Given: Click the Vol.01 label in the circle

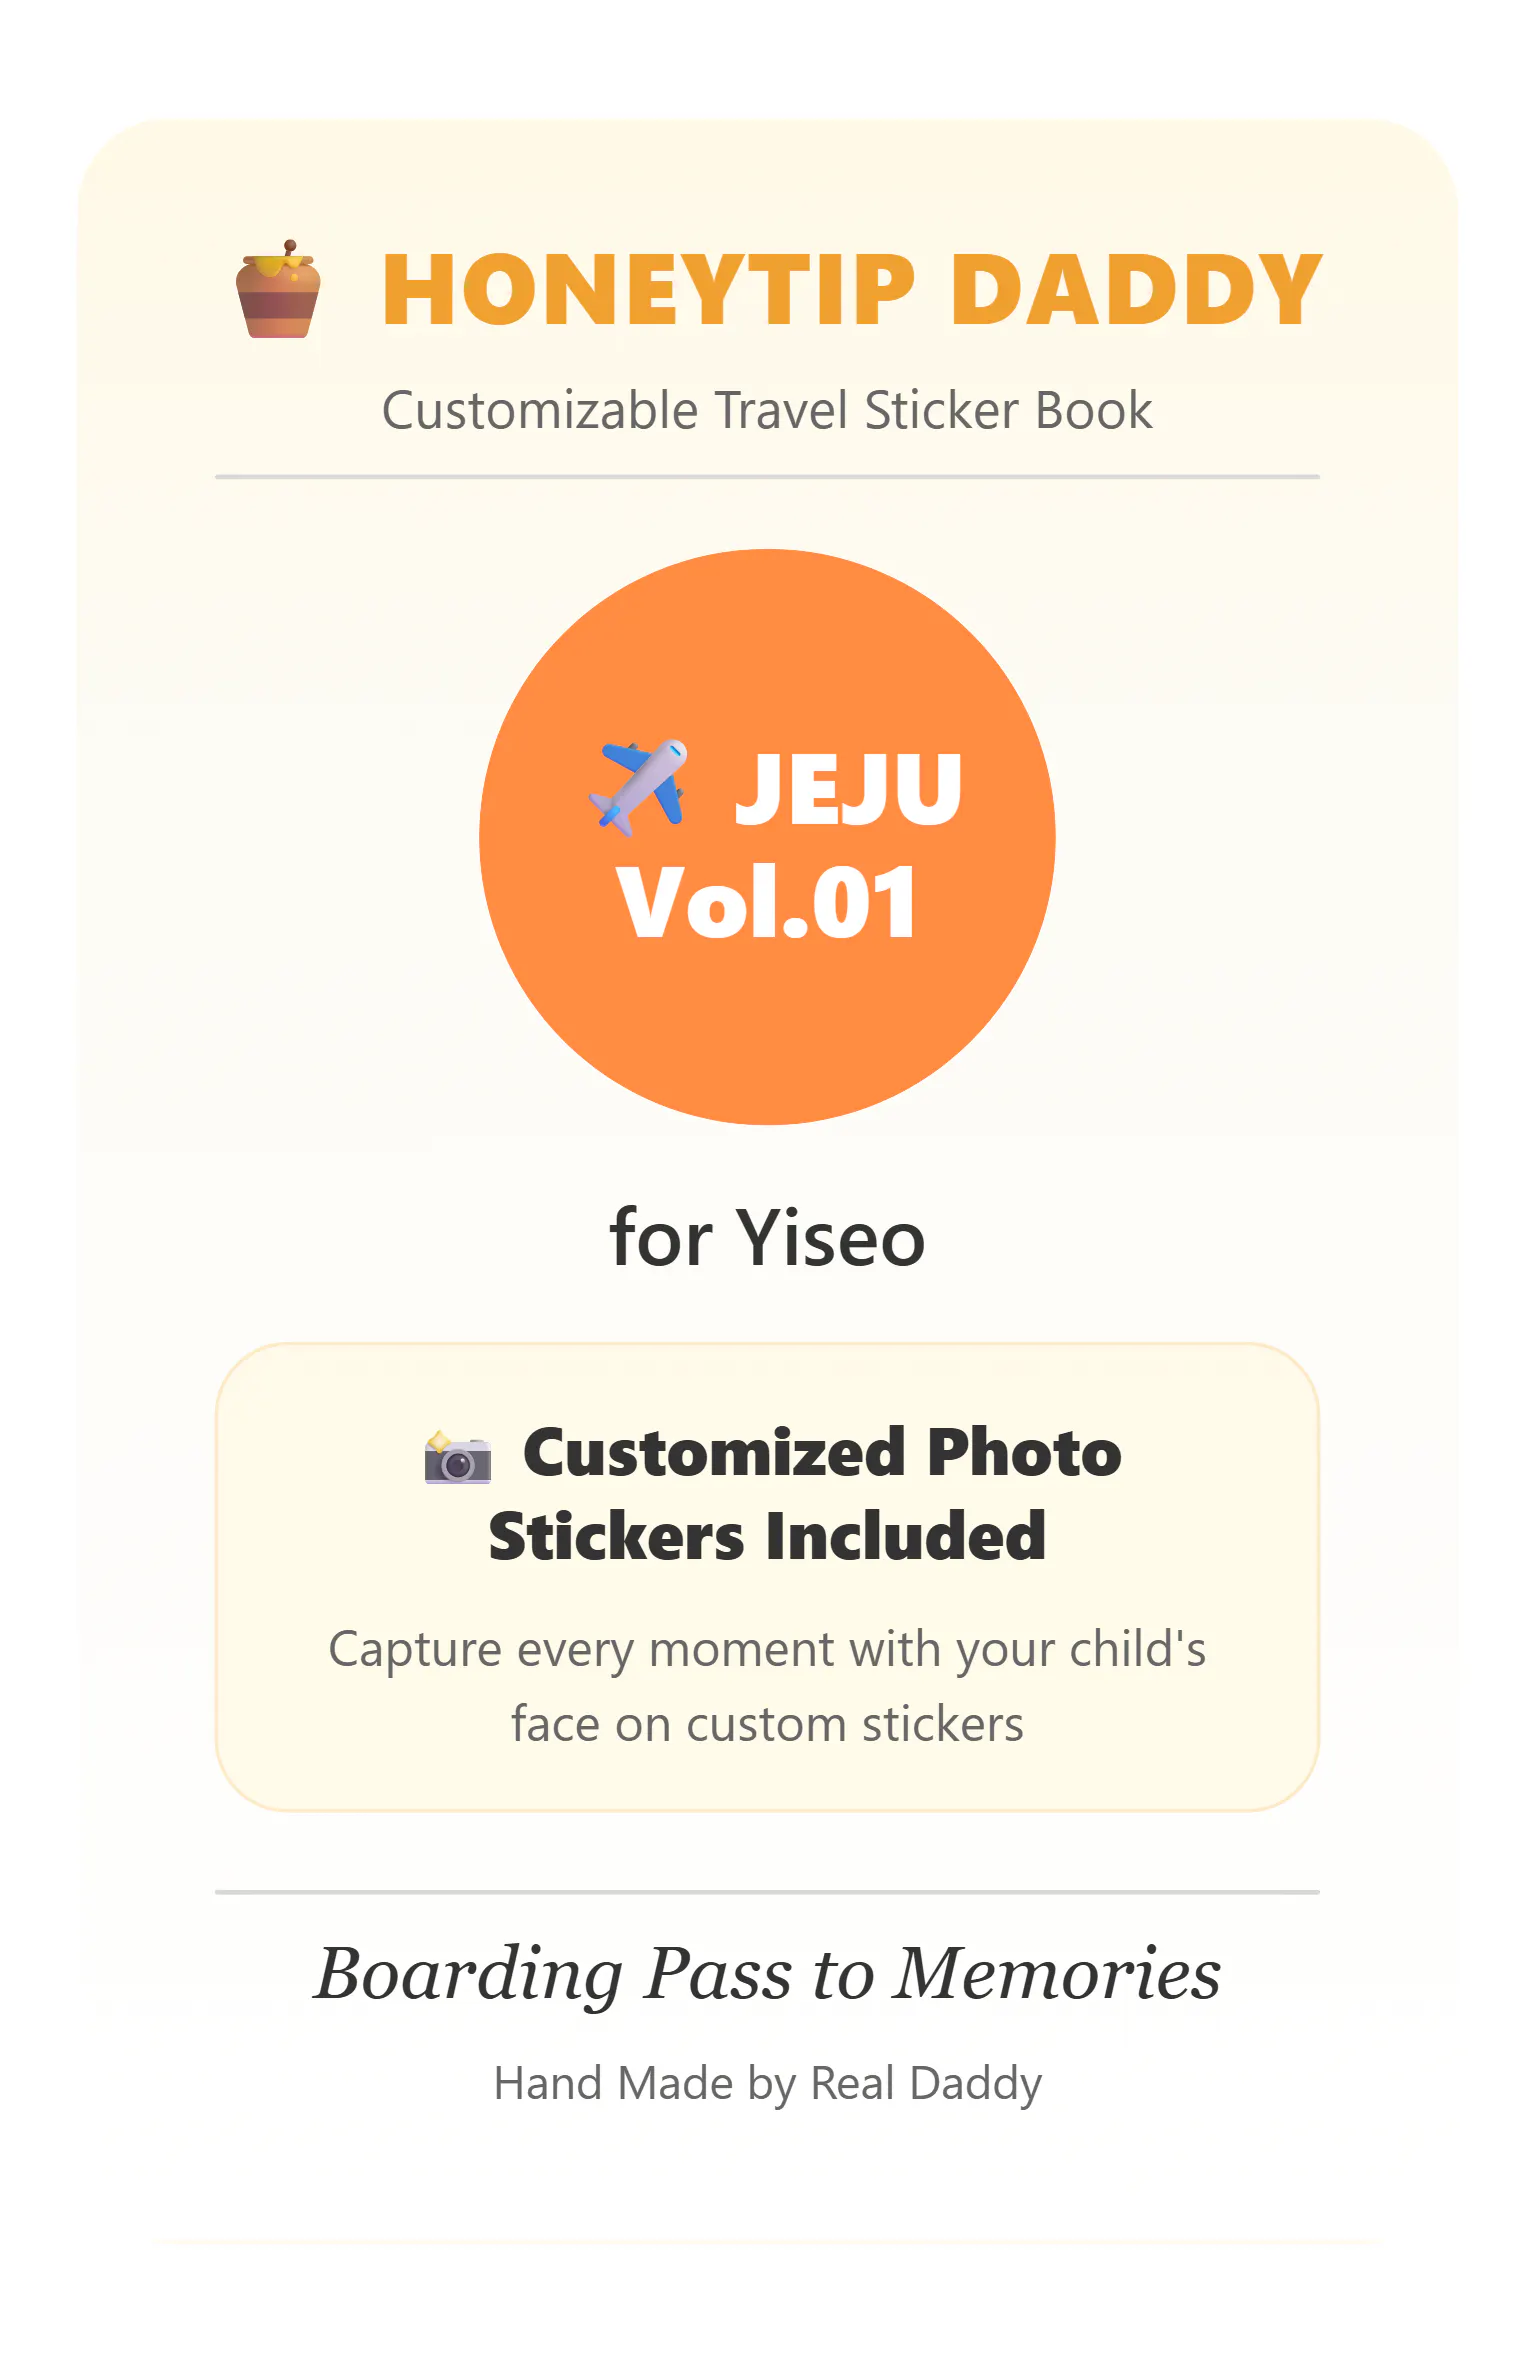Looking at the screenshot, I should coord(767,904).
